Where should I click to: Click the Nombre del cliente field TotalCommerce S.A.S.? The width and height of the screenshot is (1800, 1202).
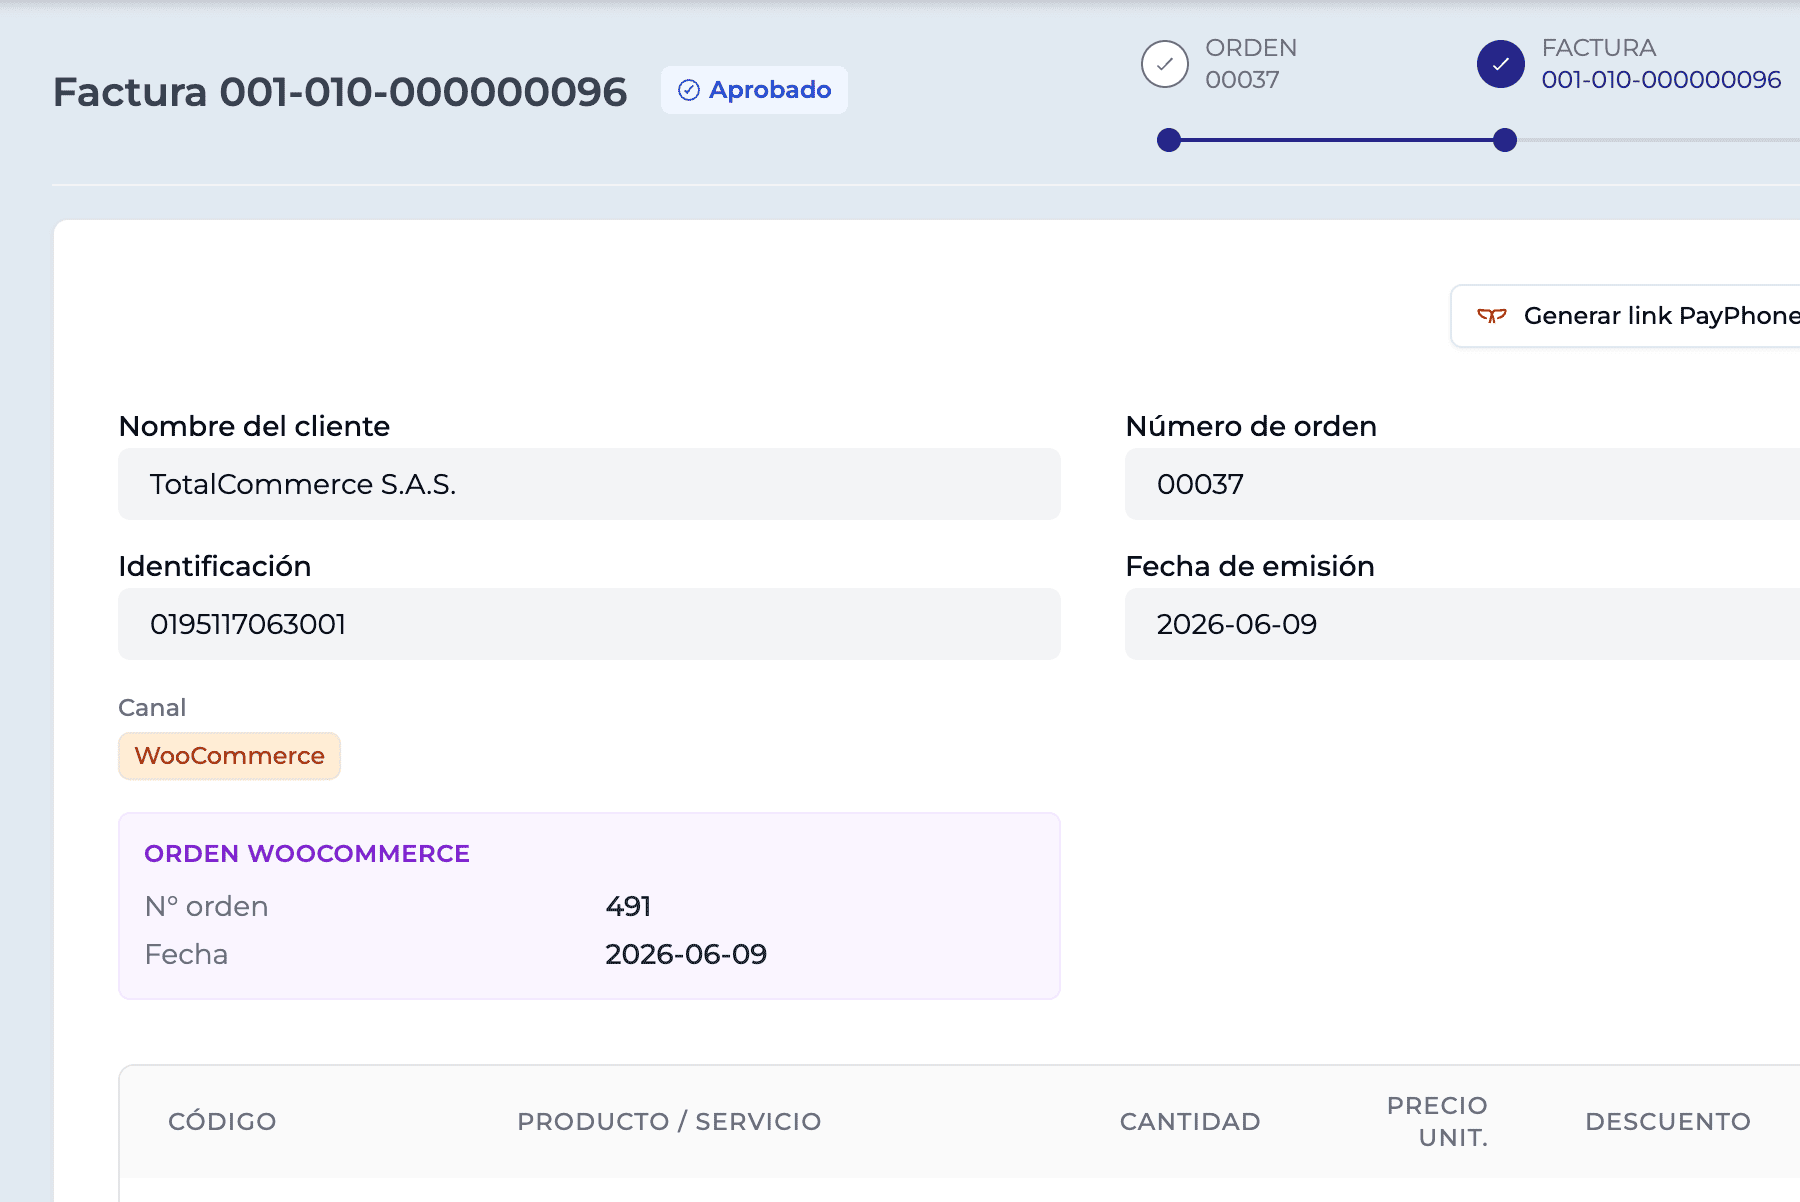pyautogui.click(x=589, y=484)
